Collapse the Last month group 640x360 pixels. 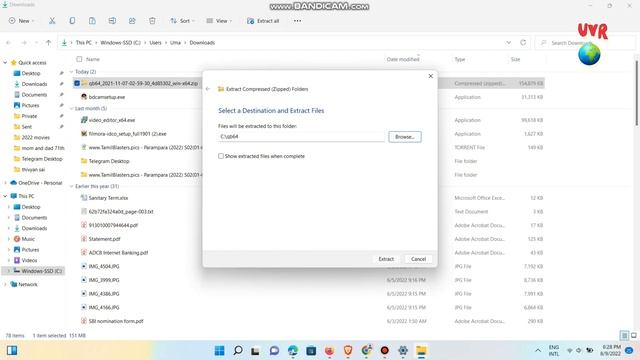tap(72, 109)
